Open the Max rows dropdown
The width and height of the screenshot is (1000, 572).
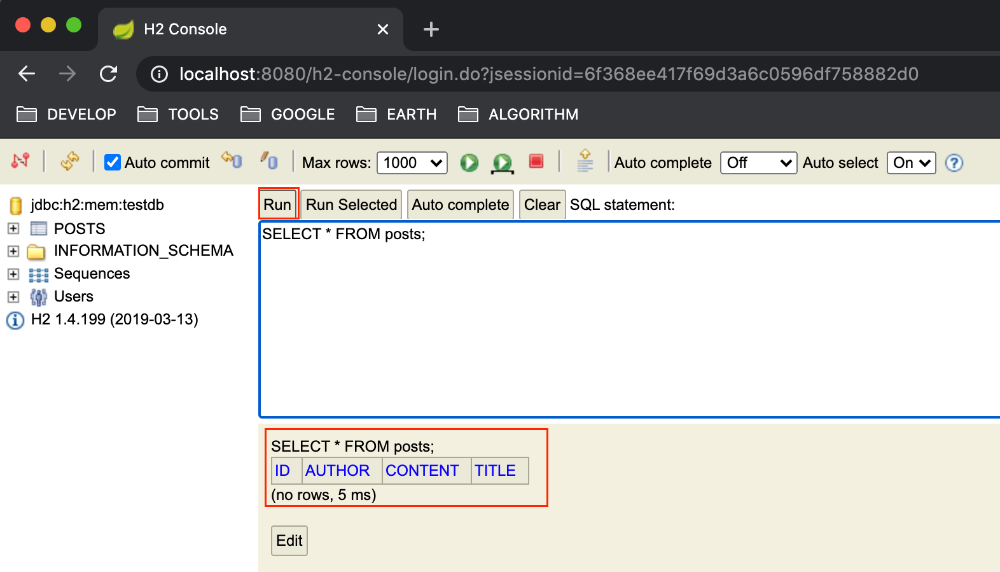tap(412, 163)
